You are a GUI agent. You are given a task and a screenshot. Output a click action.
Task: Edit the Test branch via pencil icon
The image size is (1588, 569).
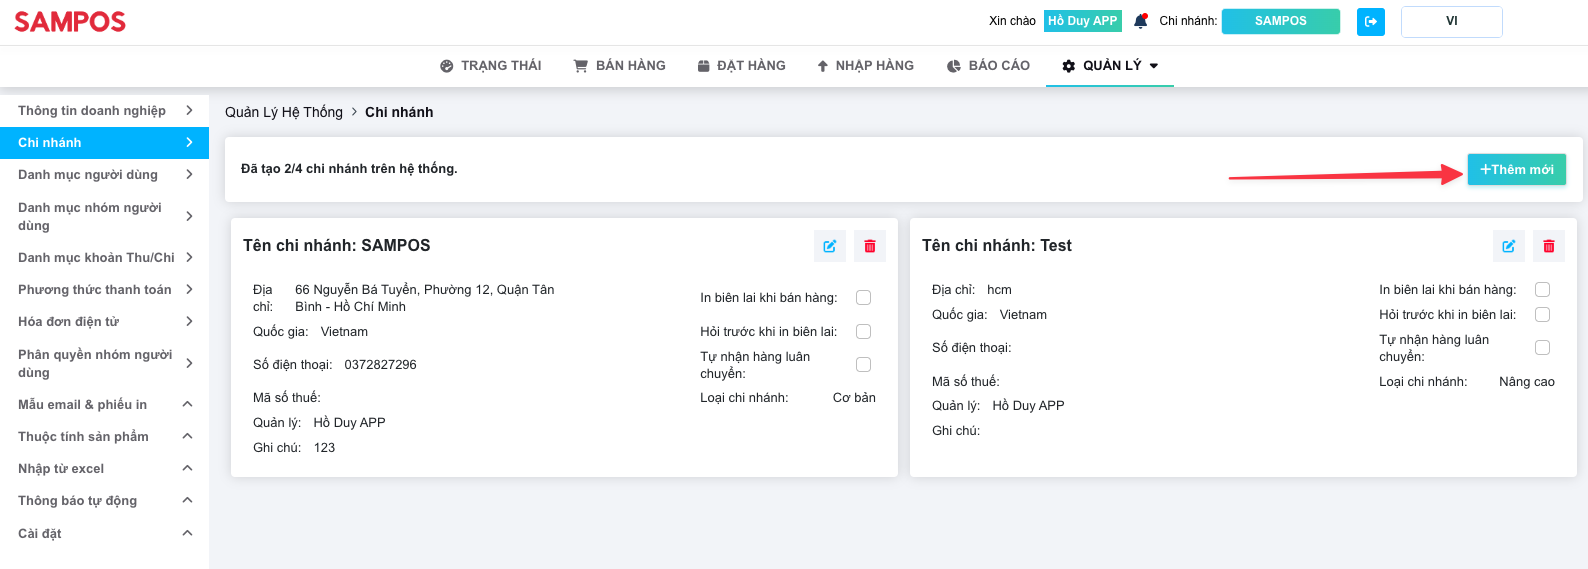tap(1509, 246)
